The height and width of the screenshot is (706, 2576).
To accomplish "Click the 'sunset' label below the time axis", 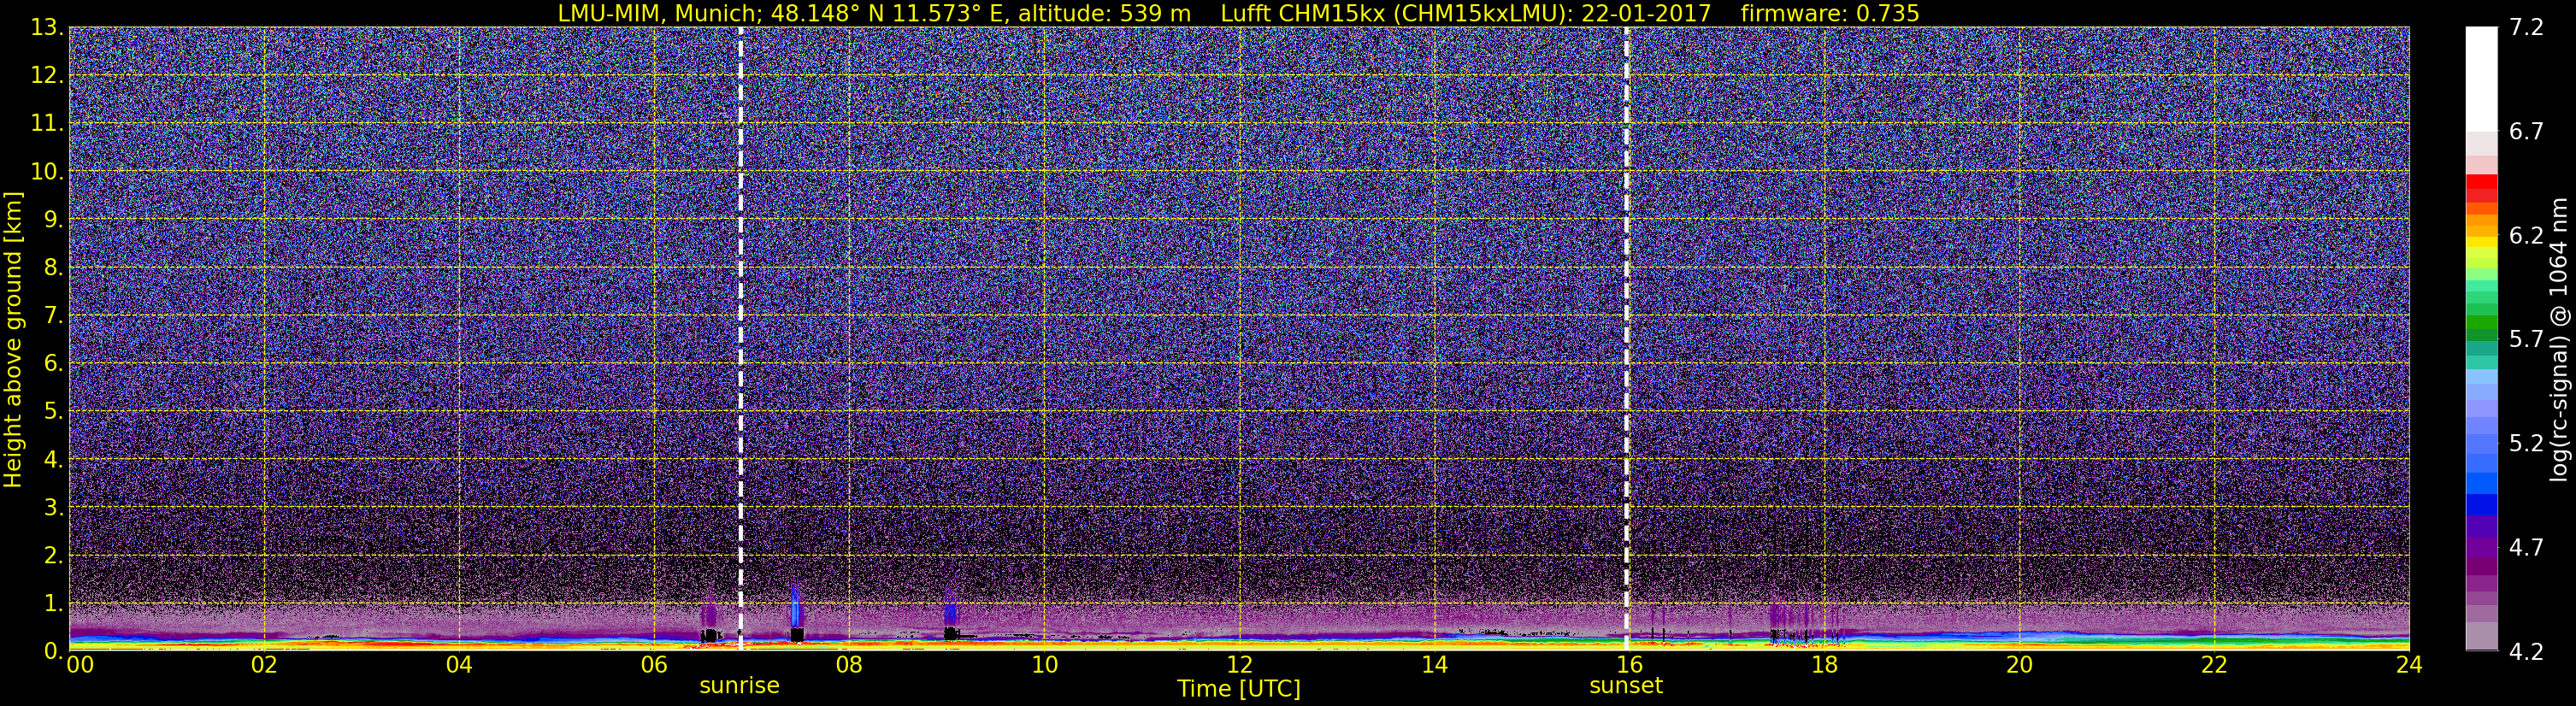I will [x=1626, y=686].
